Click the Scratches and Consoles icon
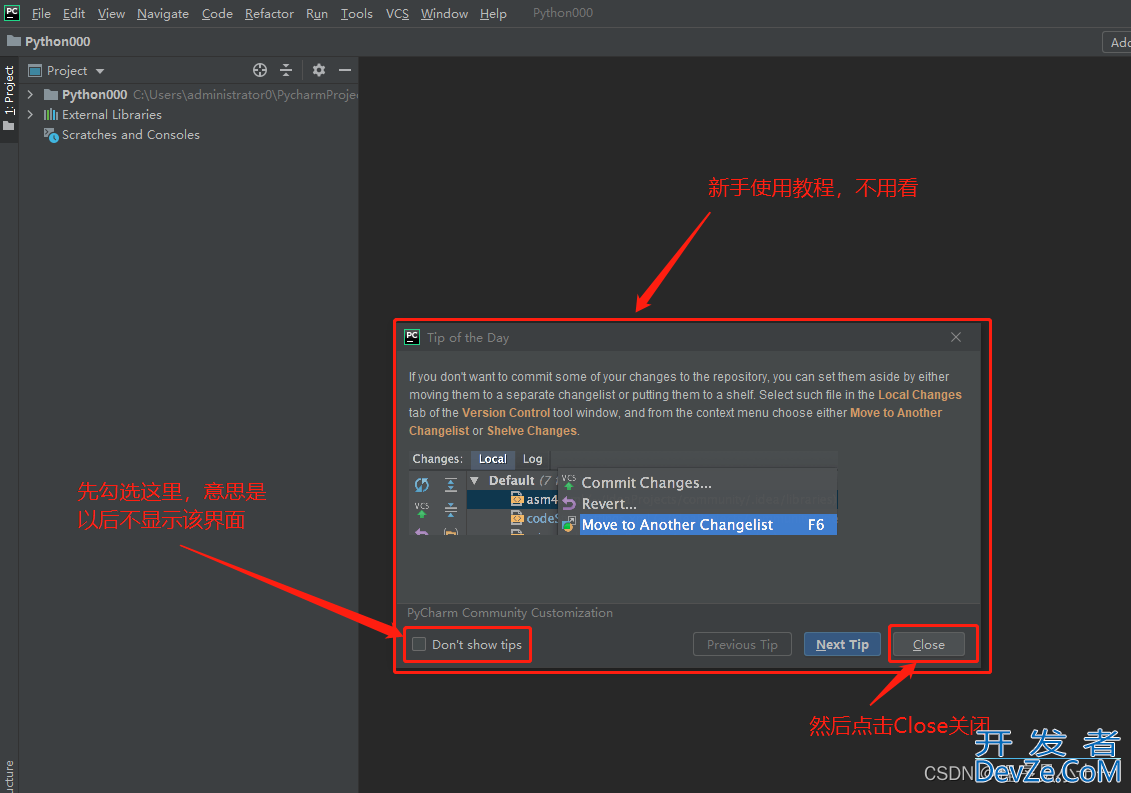 click(x=51, y=135)
